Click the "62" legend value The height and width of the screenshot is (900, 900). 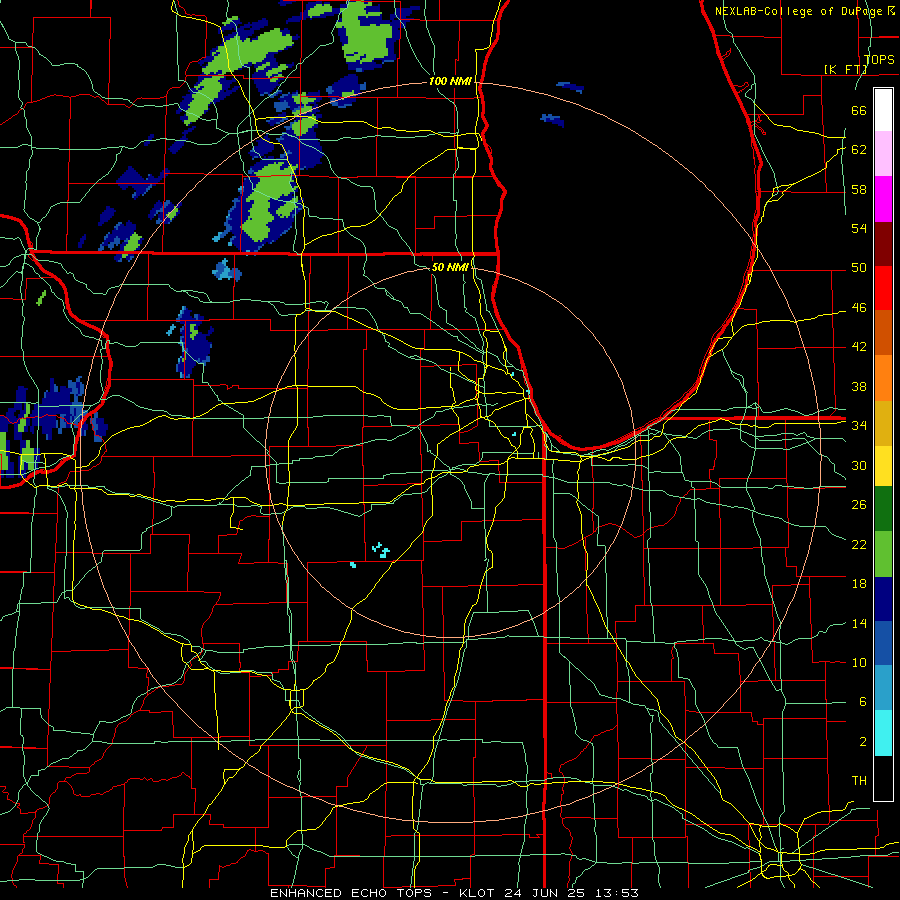[859, 150]
